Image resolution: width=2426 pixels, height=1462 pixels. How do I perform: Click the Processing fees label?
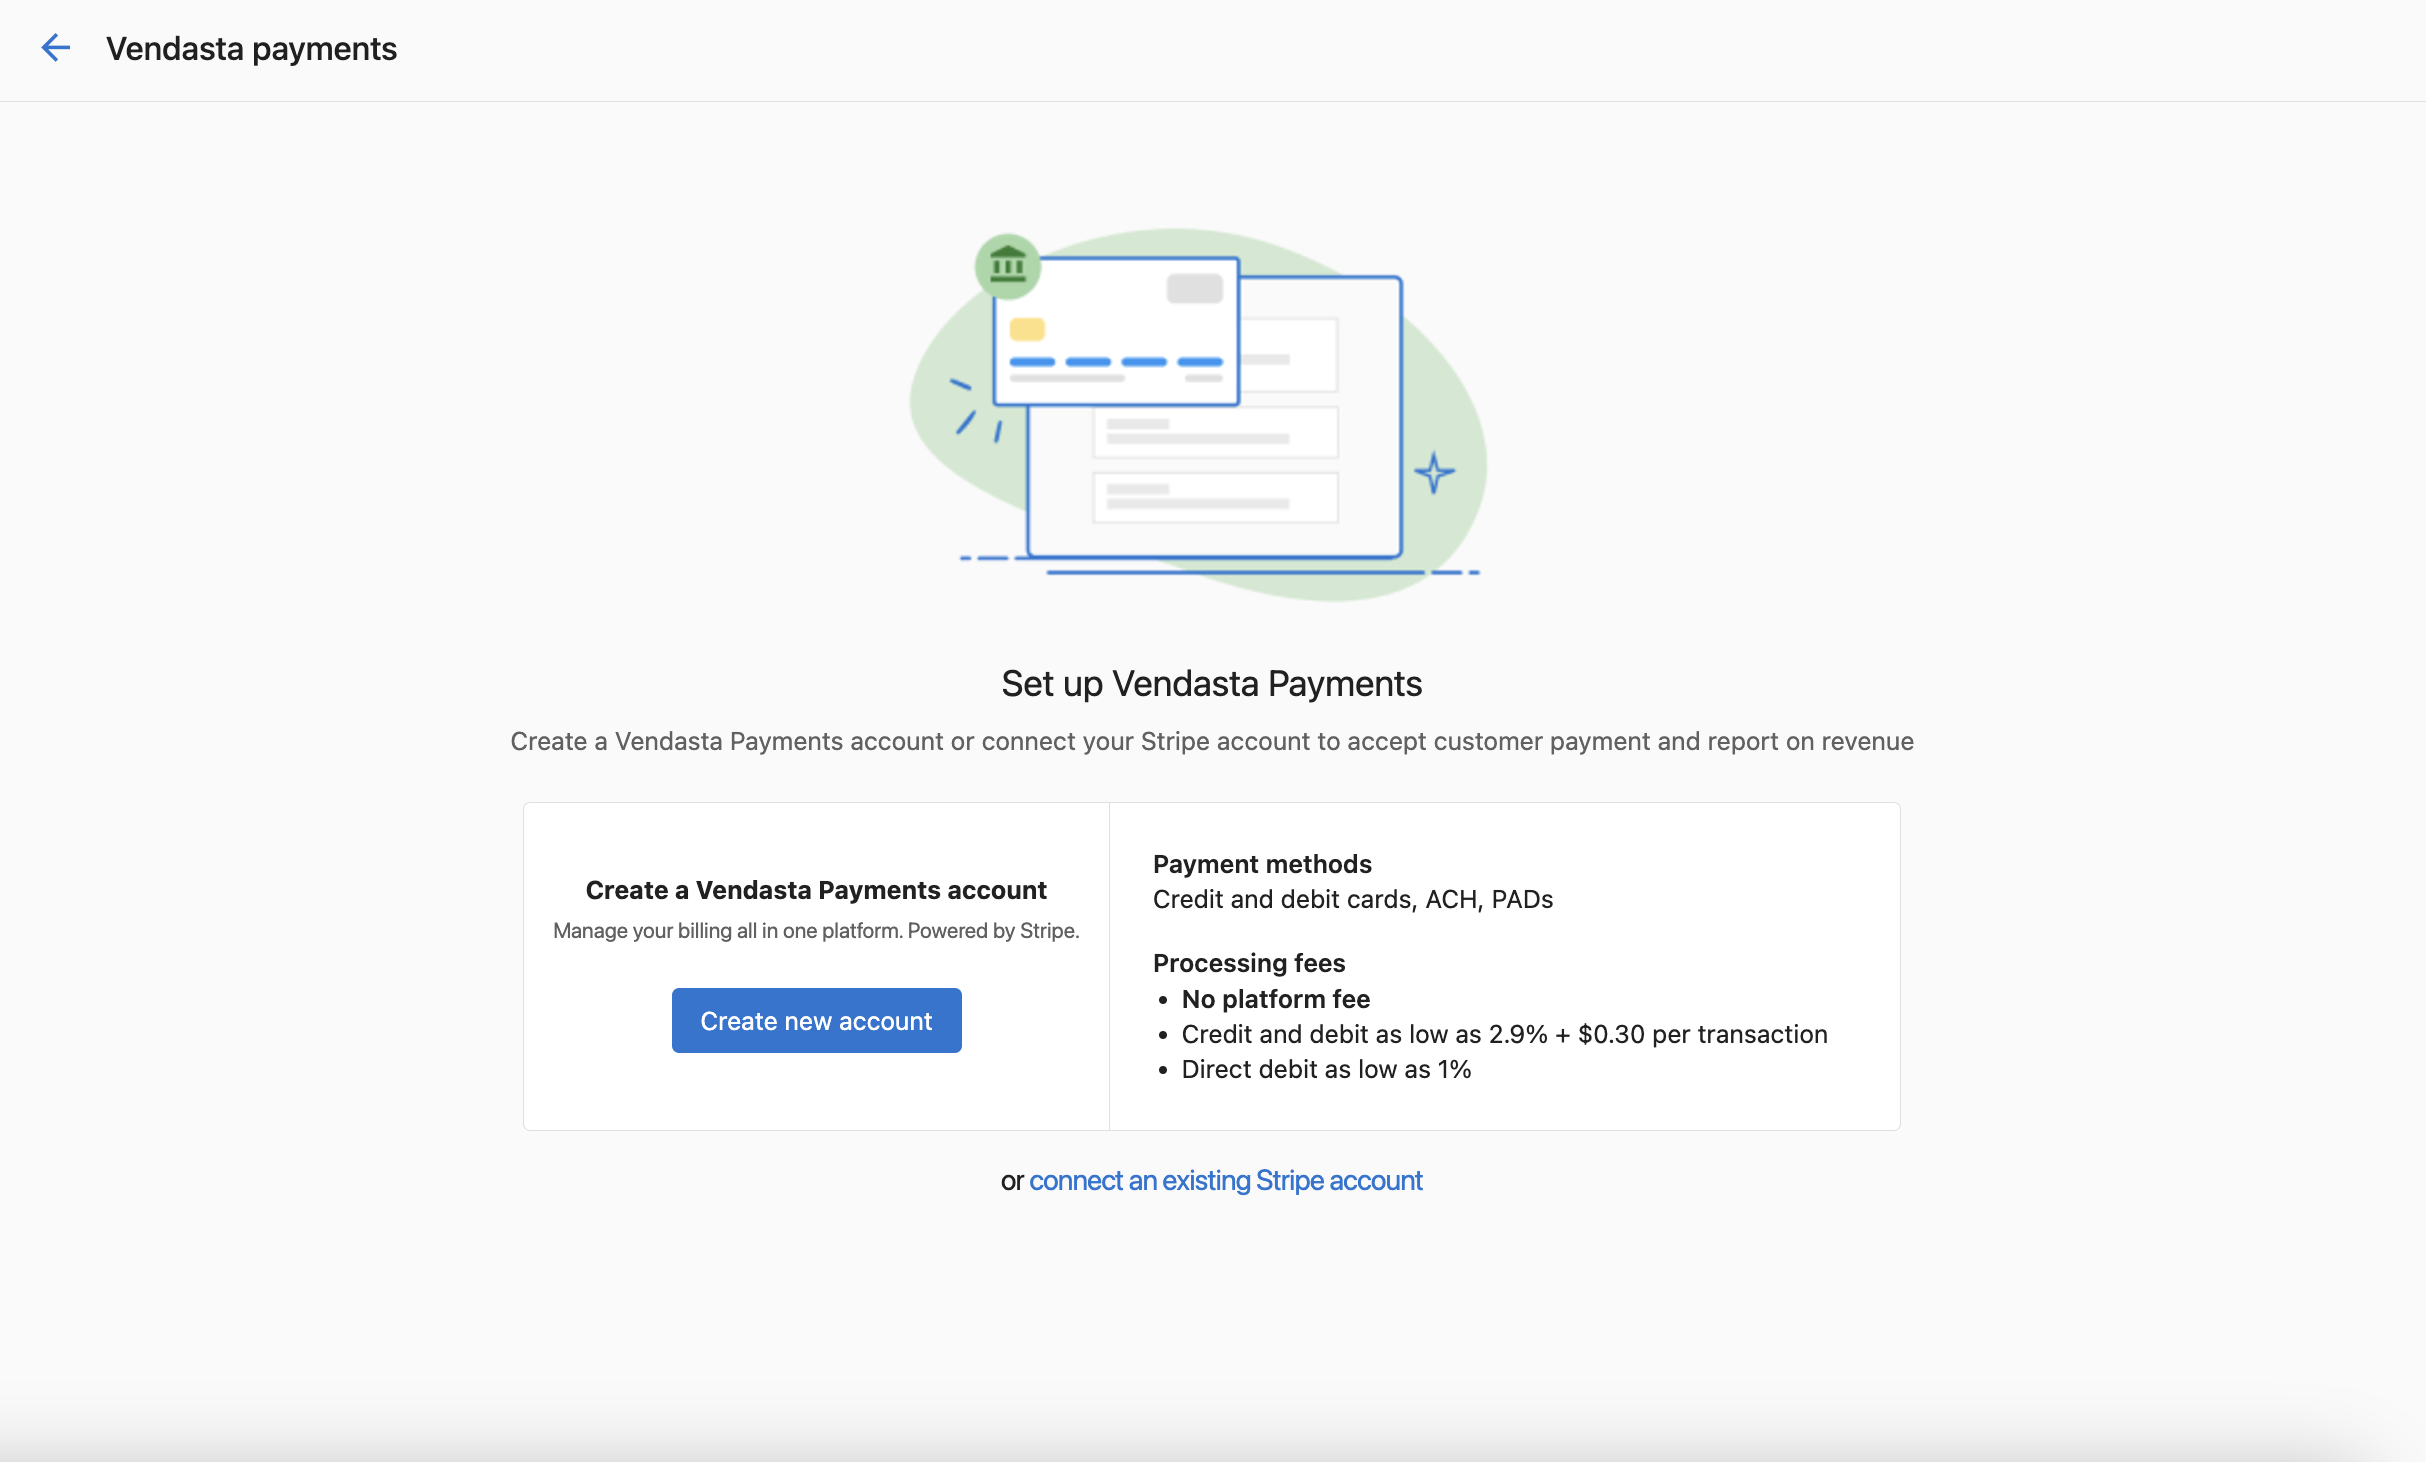point(1249,963)
